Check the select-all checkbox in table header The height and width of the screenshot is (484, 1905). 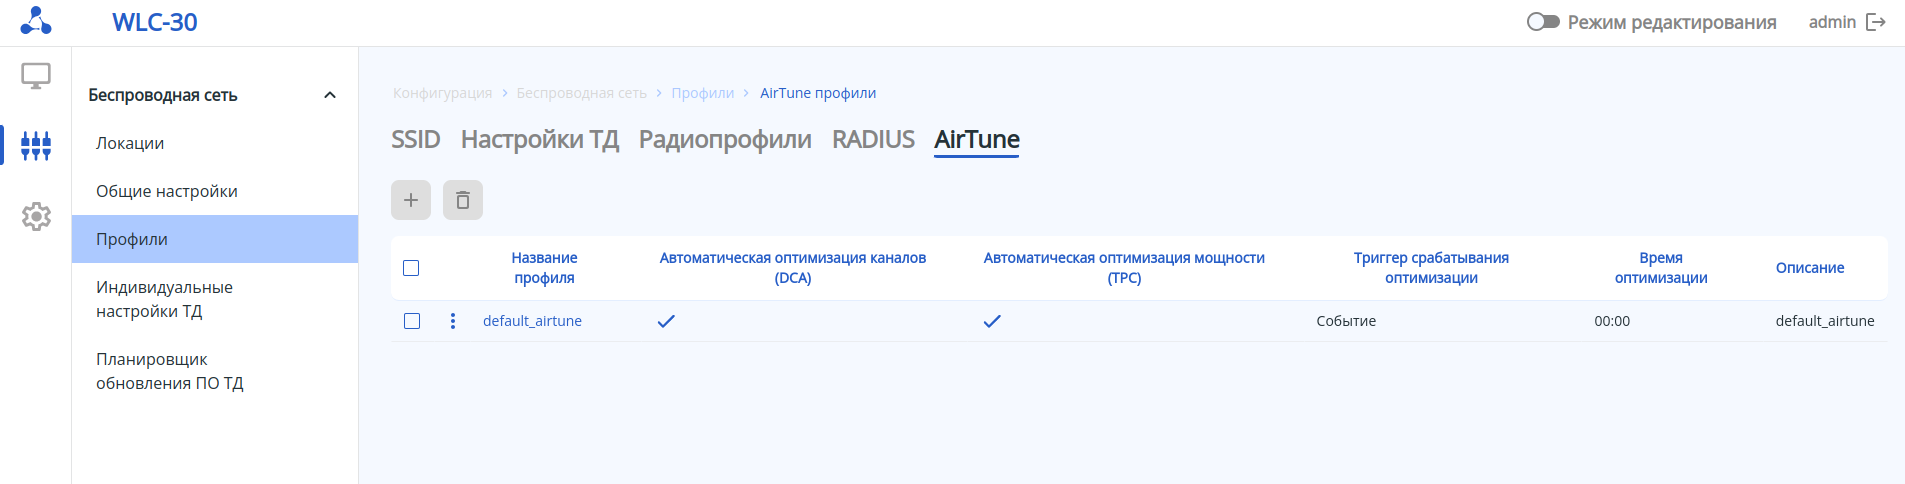click(411, 268)
